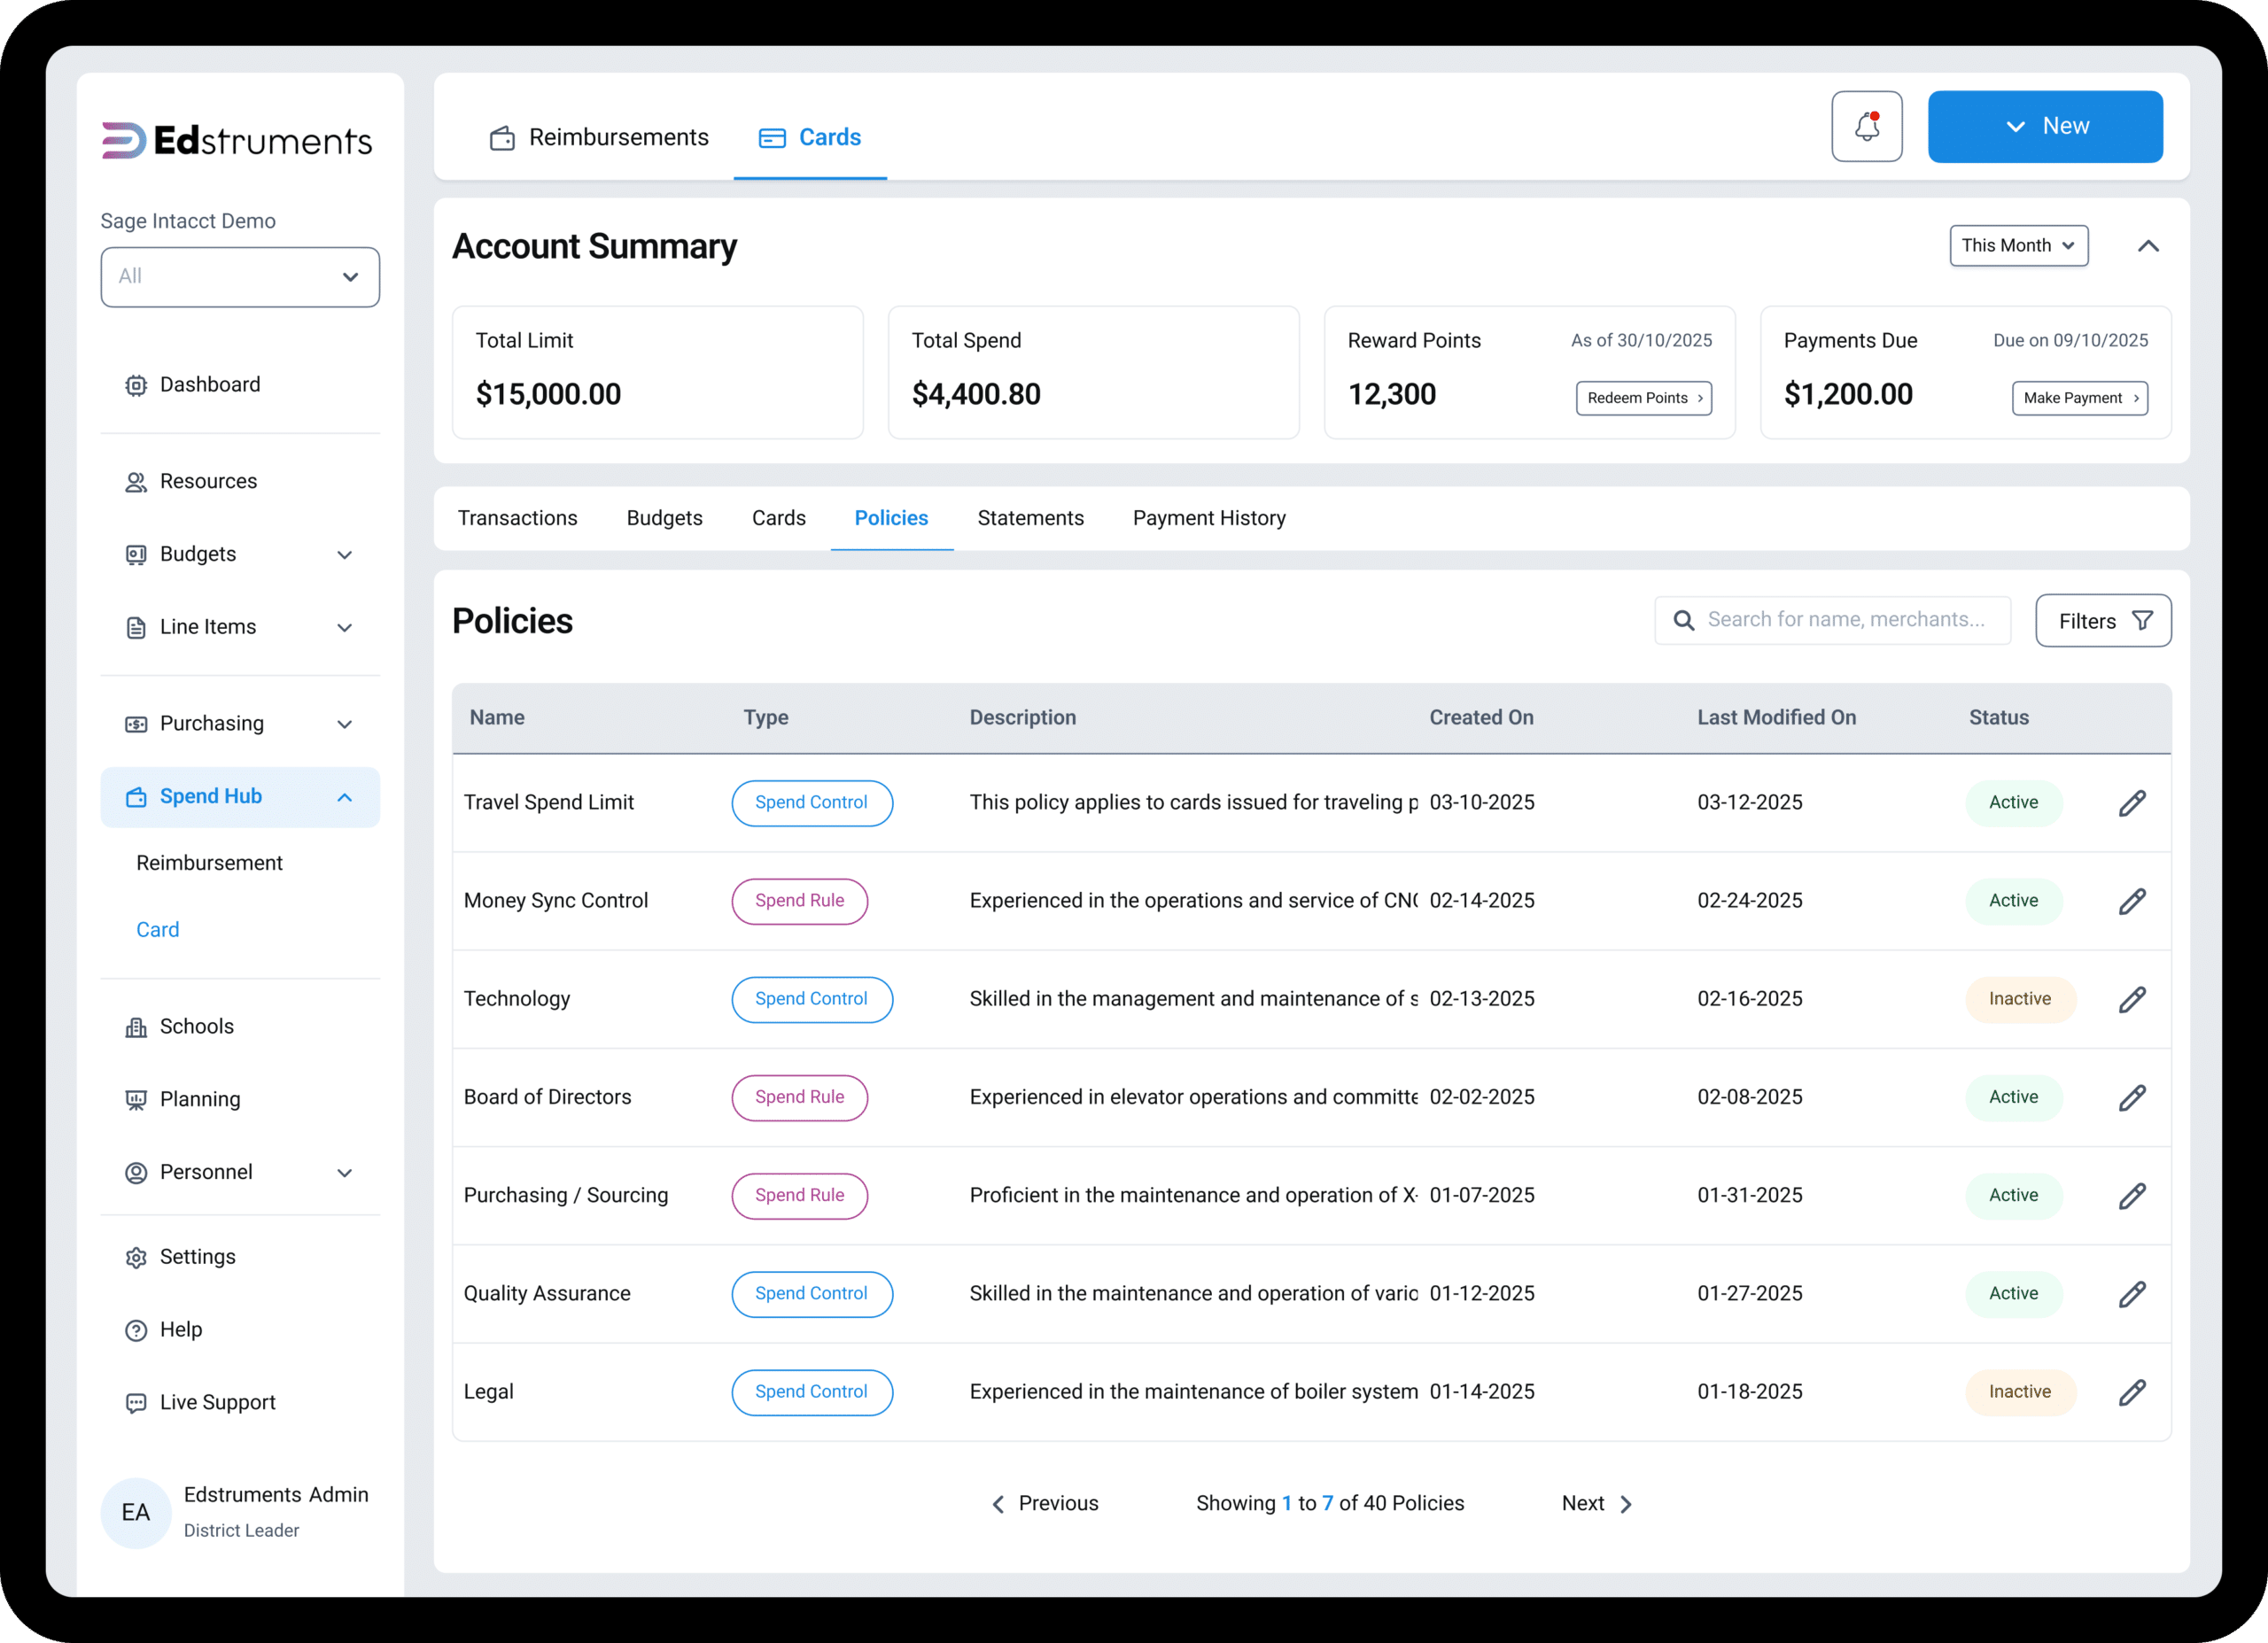Click the search magnifier icon
This screenshot has height=1643, width=2268.
tap(1684, 620)
